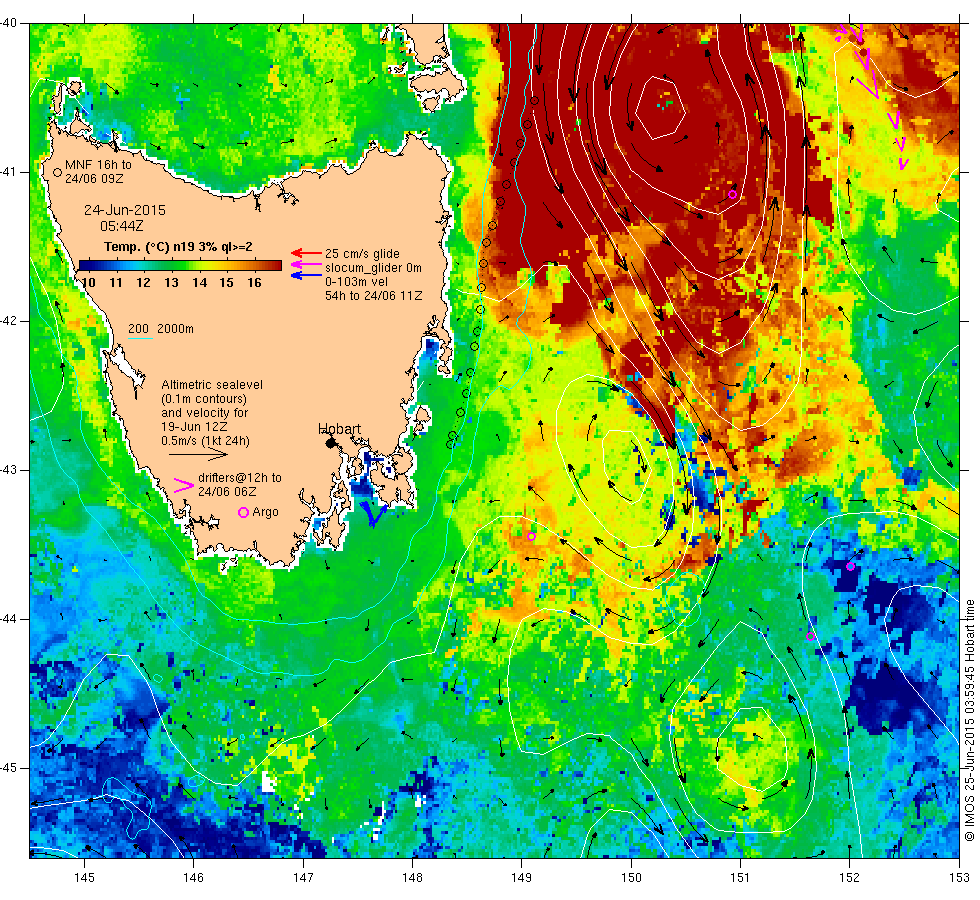980x900 pixels.
Task: Click the temperature color scale bar
Action: click(x=180, y=266)
